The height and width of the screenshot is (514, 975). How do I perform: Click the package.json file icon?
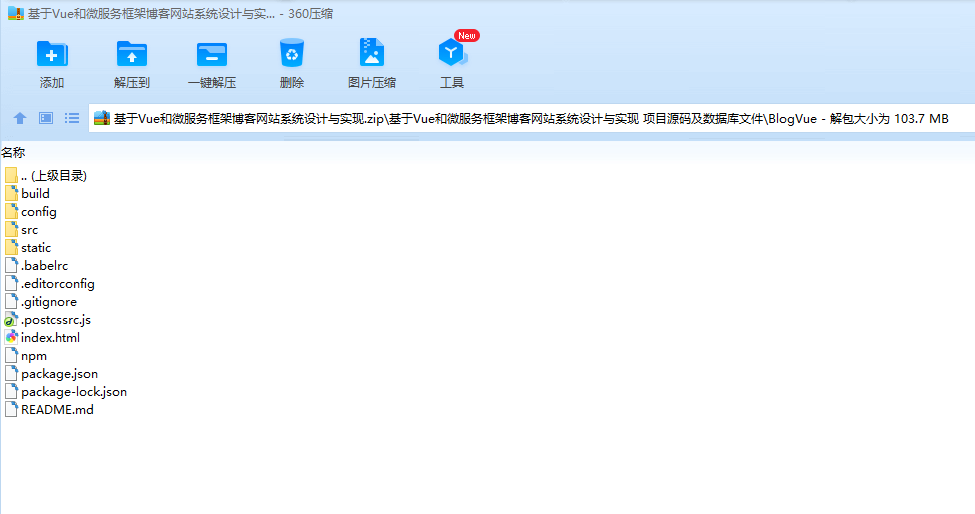tap(11, 374)
